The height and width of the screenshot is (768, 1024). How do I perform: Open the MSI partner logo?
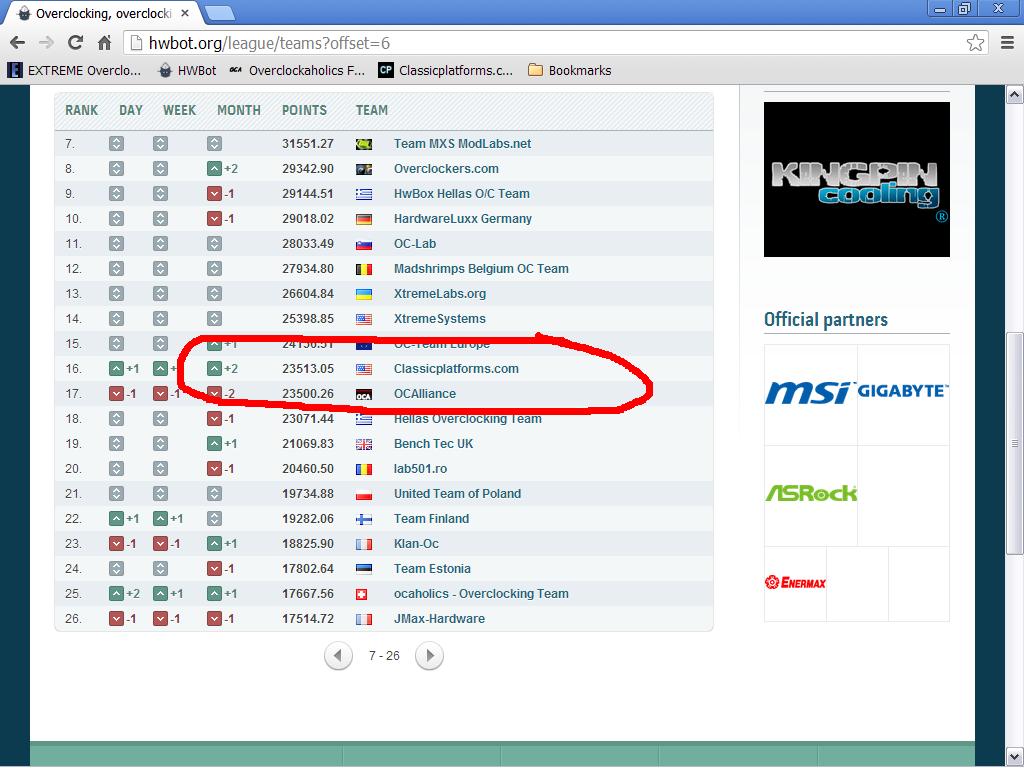(810, 392)
